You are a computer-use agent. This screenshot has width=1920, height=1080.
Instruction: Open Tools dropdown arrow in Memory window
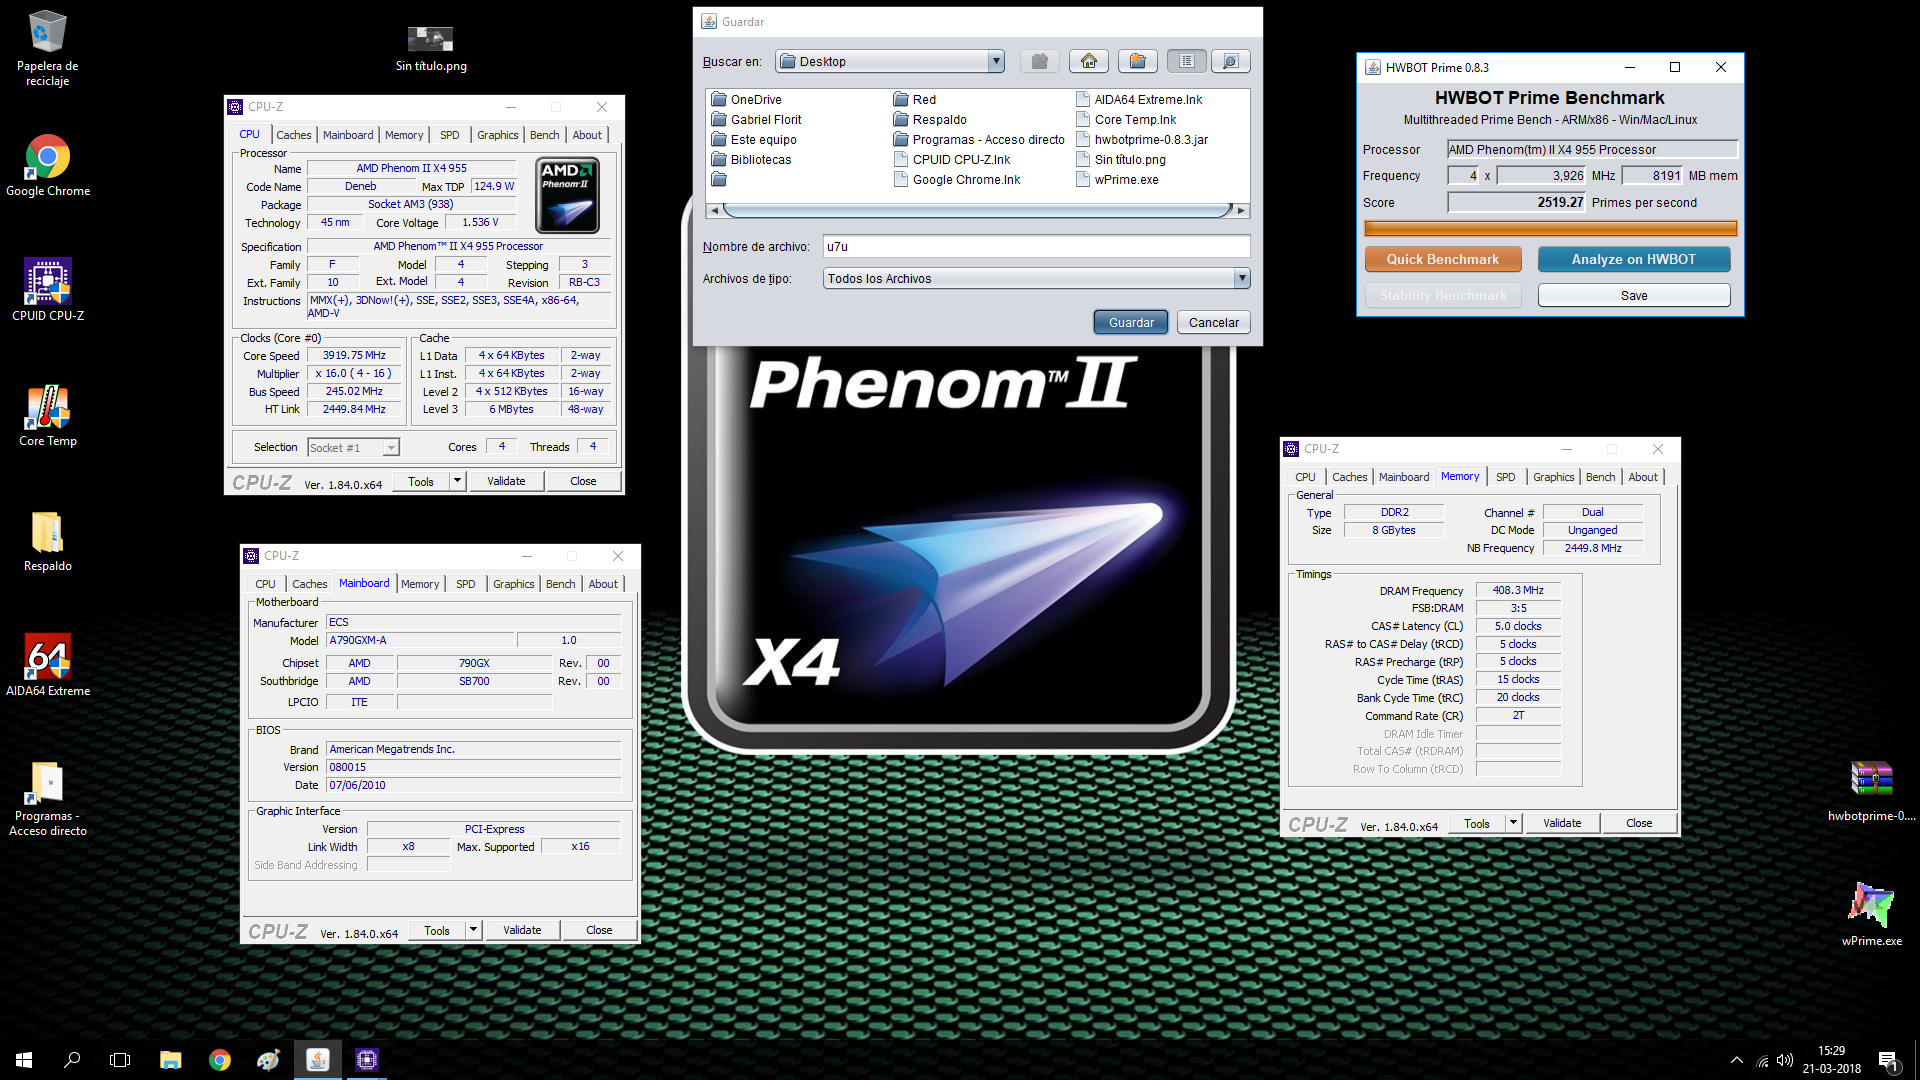click(1513, 823)
